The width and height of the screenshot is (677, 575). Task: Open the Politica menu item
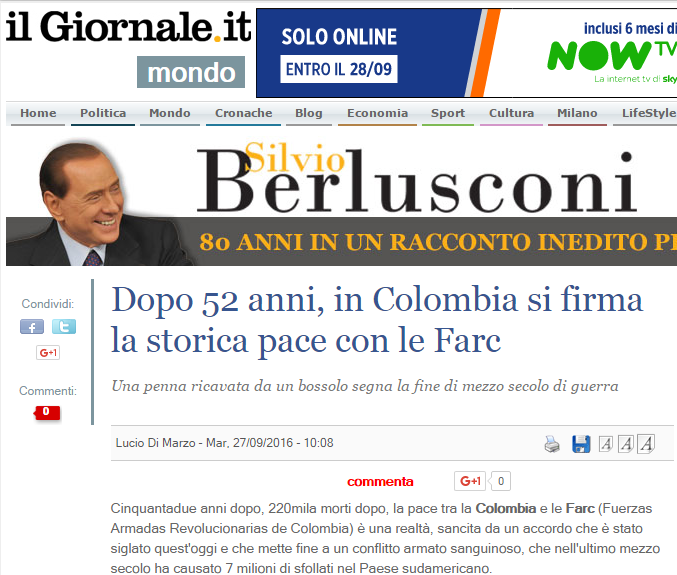click(x=103, y=113)
